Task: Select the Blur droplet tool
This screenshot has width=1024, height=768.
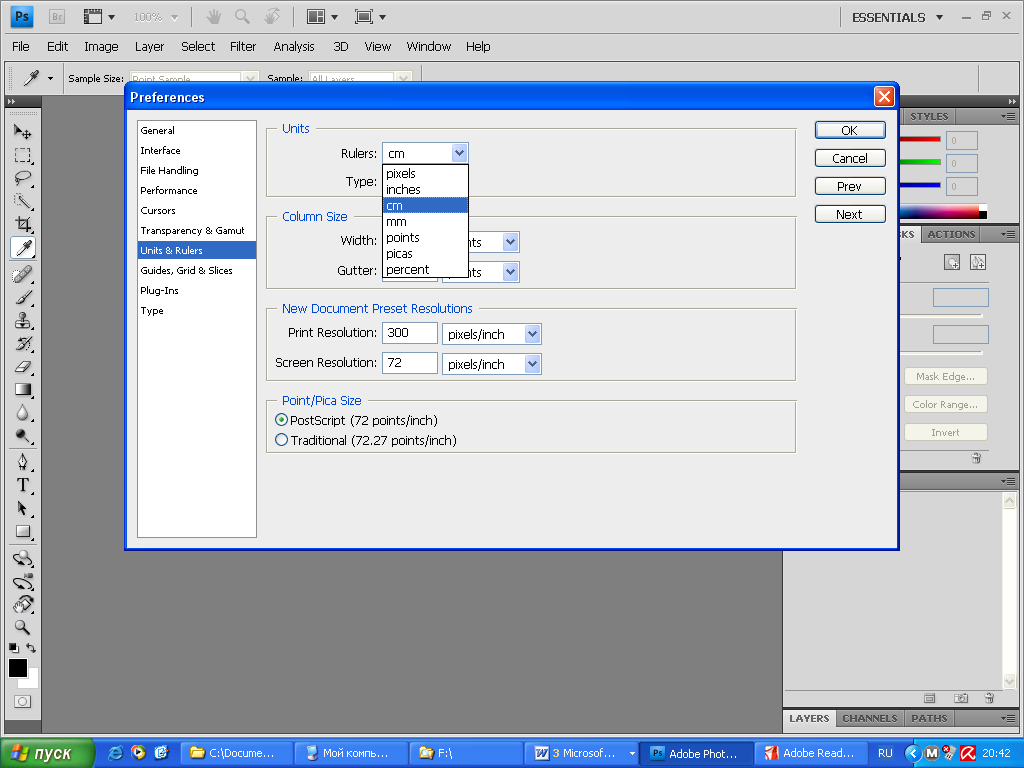Action: 23,413
